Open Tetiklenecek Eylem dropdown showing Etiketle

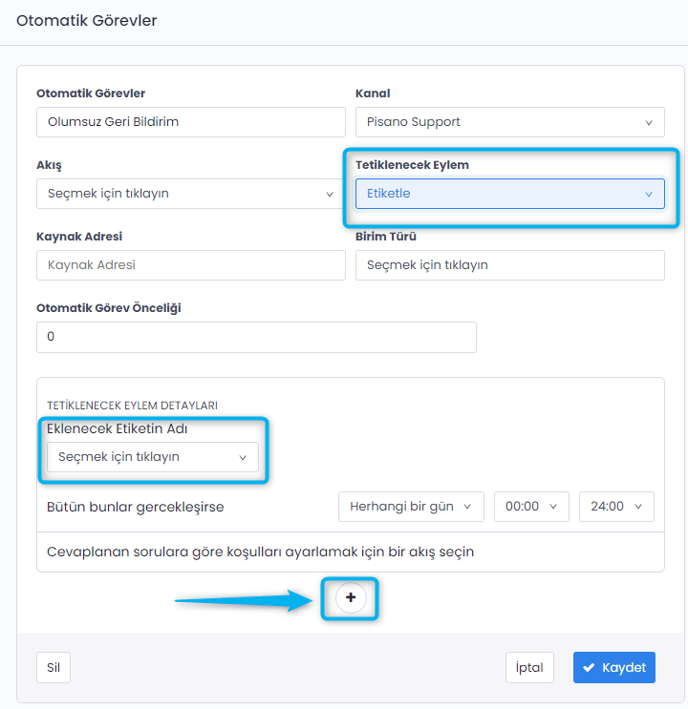[x=509, y=194]
